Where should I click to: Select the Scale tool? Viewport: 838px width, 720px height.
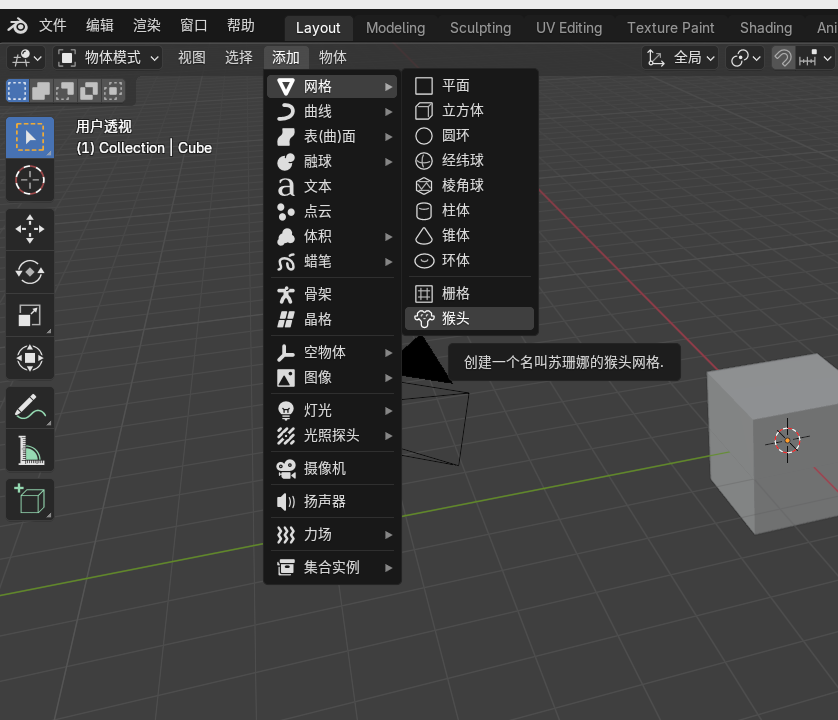(30, 315)
